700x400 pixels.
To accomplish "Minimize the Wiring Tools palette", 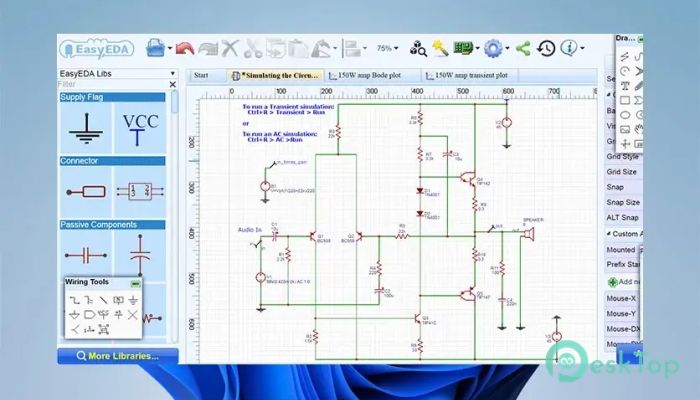I will pos(135,283).
